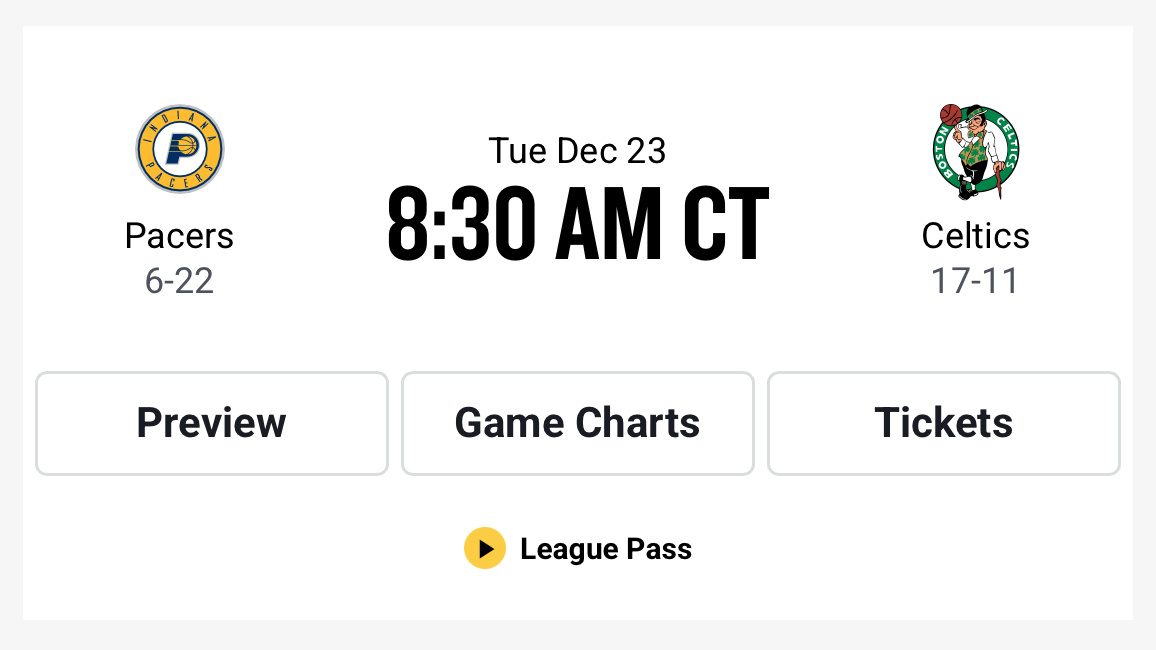Open the game Preview
1156x650 pixels.
coord(211,423)
